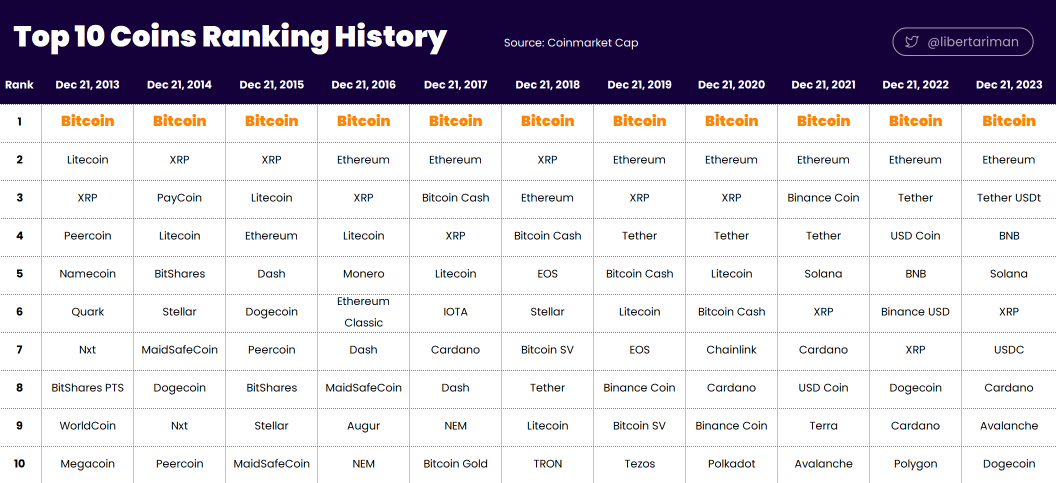This screenshot has height=483, width=1056.
Task: Open the @libertariman handle button
Action: [962, 42]
